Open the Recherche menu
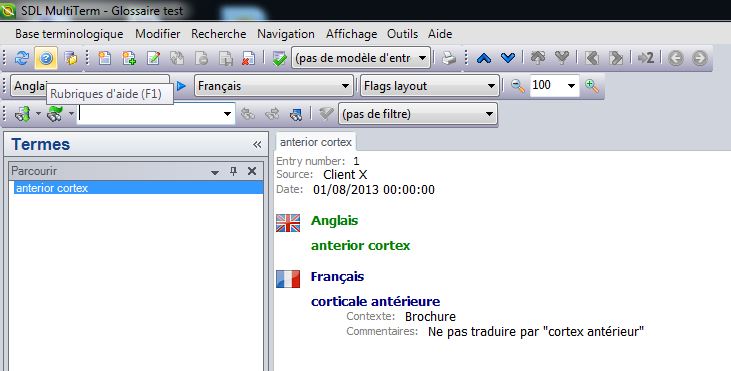 click(x=219, y=34)
